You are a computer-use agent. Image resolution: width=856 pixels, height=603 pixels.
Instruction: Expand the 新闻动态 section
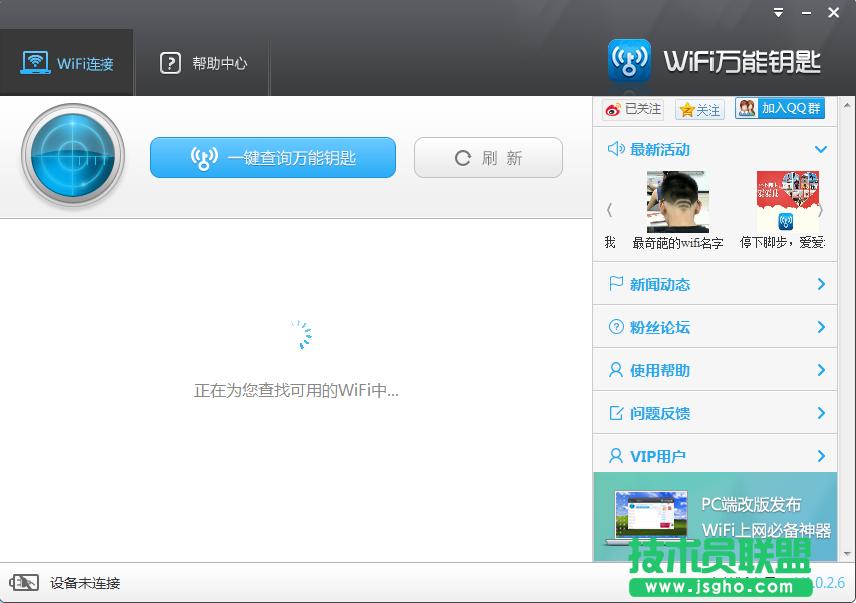[822, 284]
